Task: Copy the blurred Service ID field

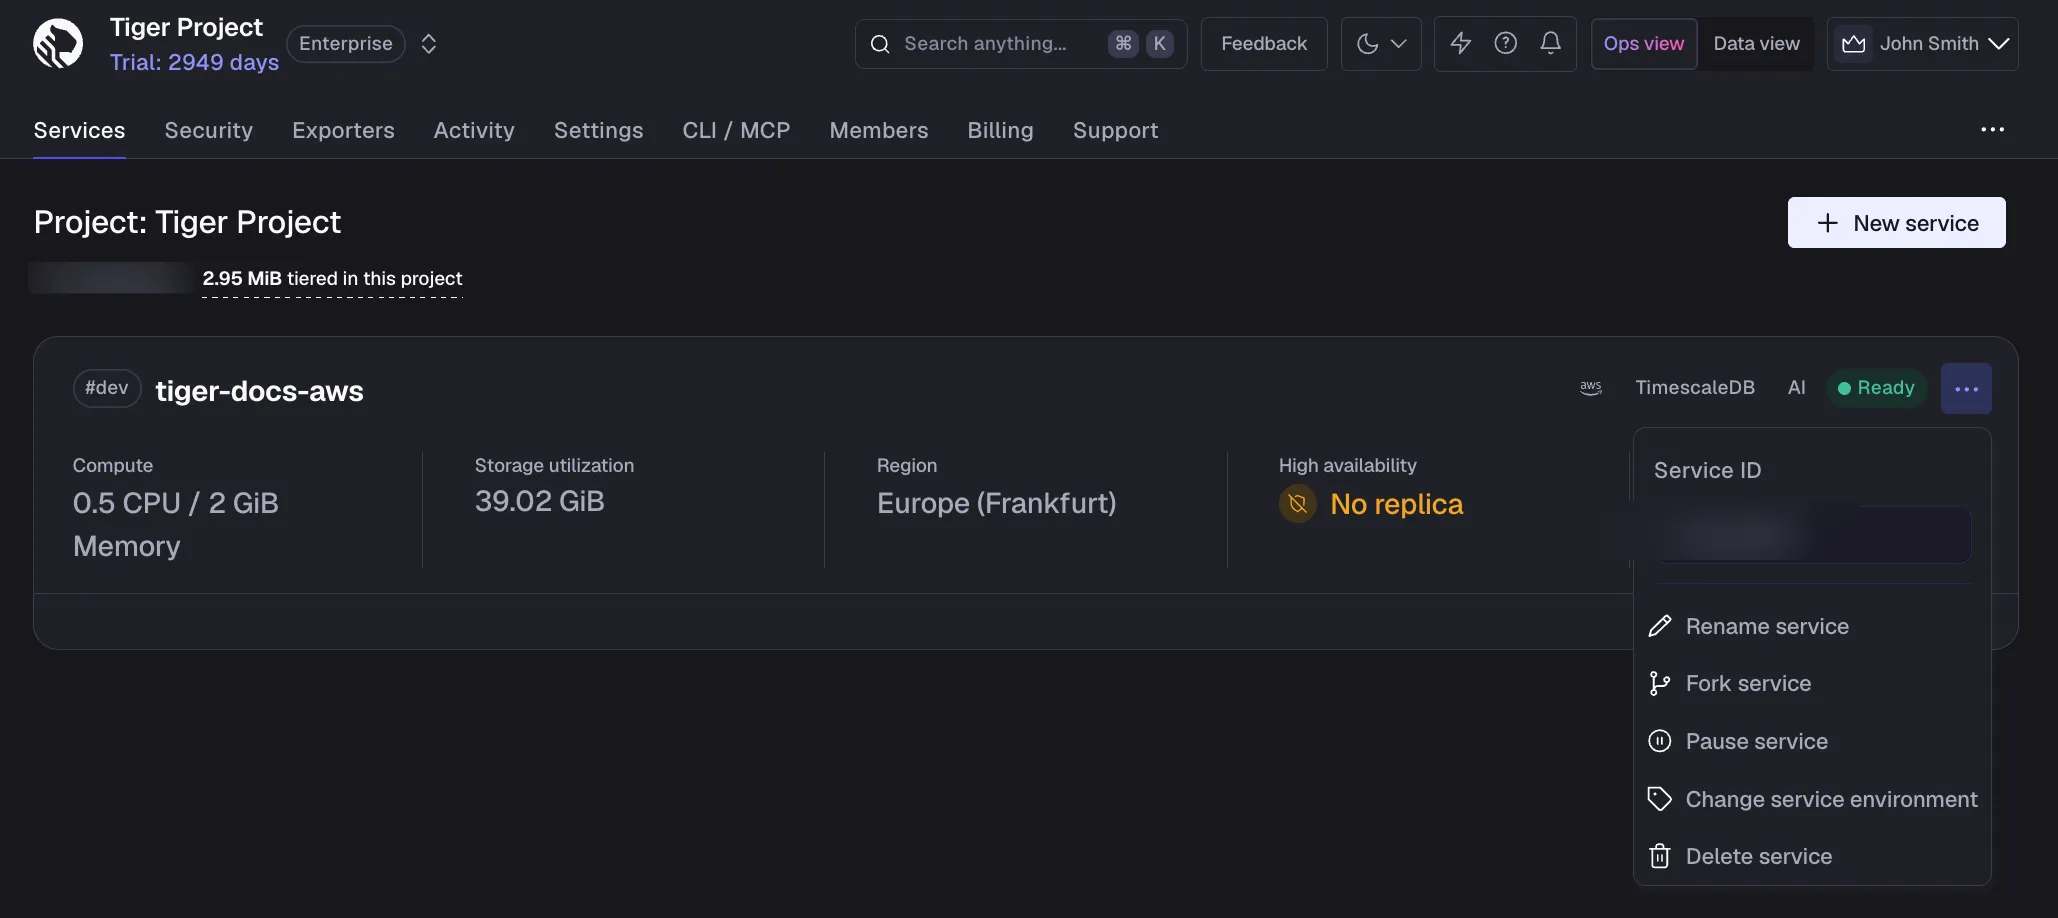Action: 1812,535
